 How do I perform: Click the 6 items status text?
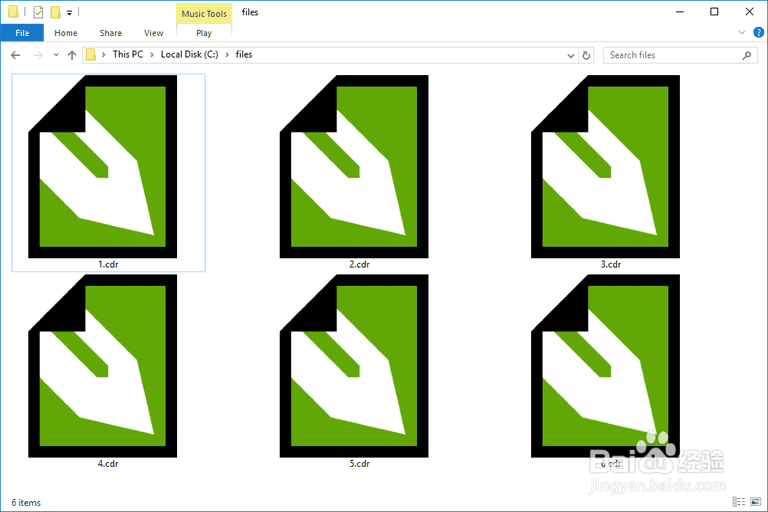[x=26, y=503]
